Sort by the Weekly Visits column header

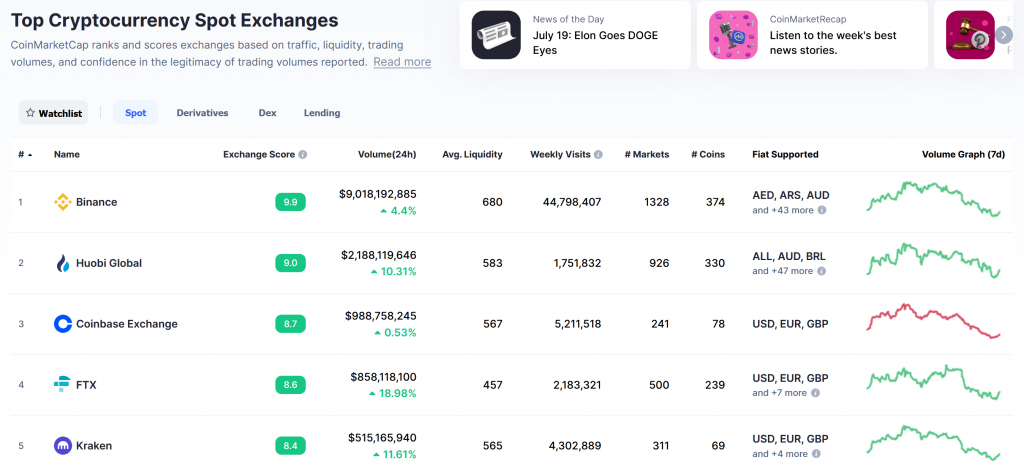pos(560,155)
